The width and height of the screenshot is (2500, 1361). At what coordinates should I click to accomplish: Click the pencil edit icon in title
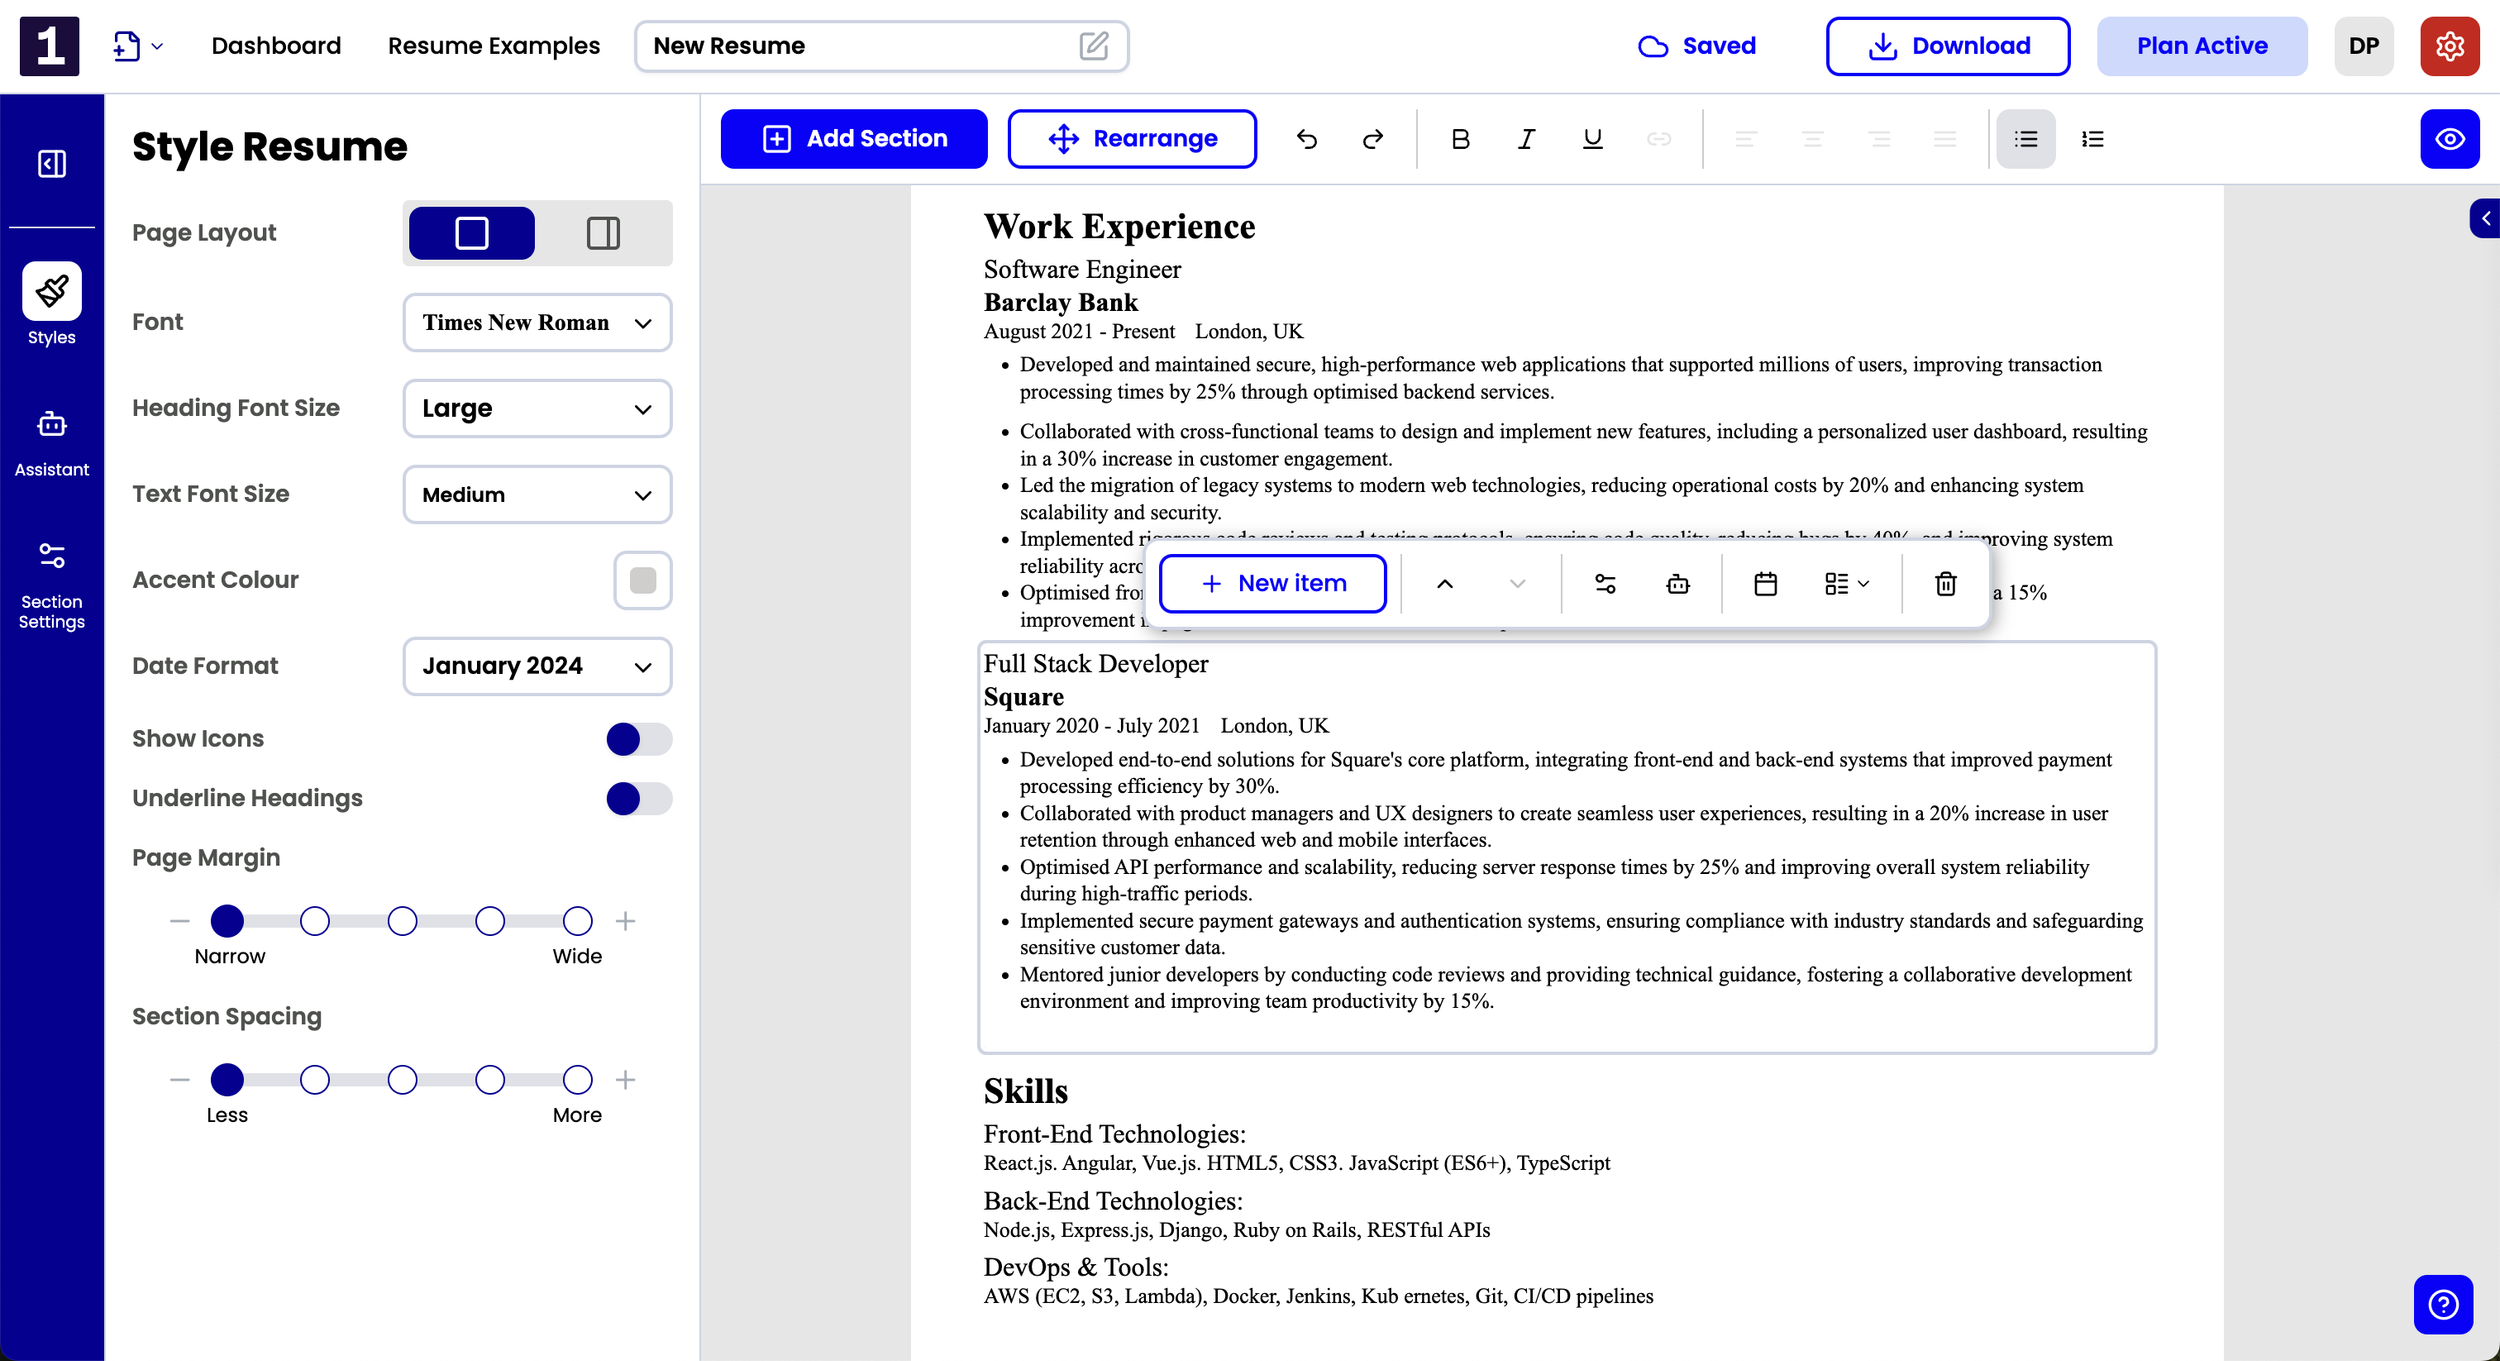pos(1094,46)
